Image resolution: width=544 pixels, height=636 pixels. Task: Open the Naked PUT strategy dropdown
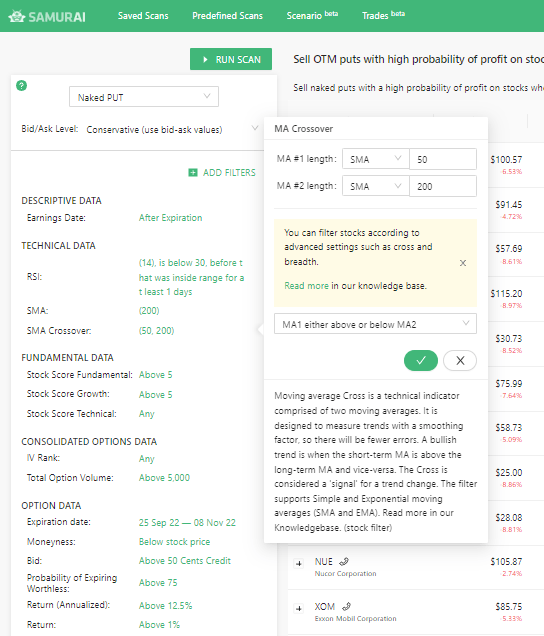click(x=144, y=97)
